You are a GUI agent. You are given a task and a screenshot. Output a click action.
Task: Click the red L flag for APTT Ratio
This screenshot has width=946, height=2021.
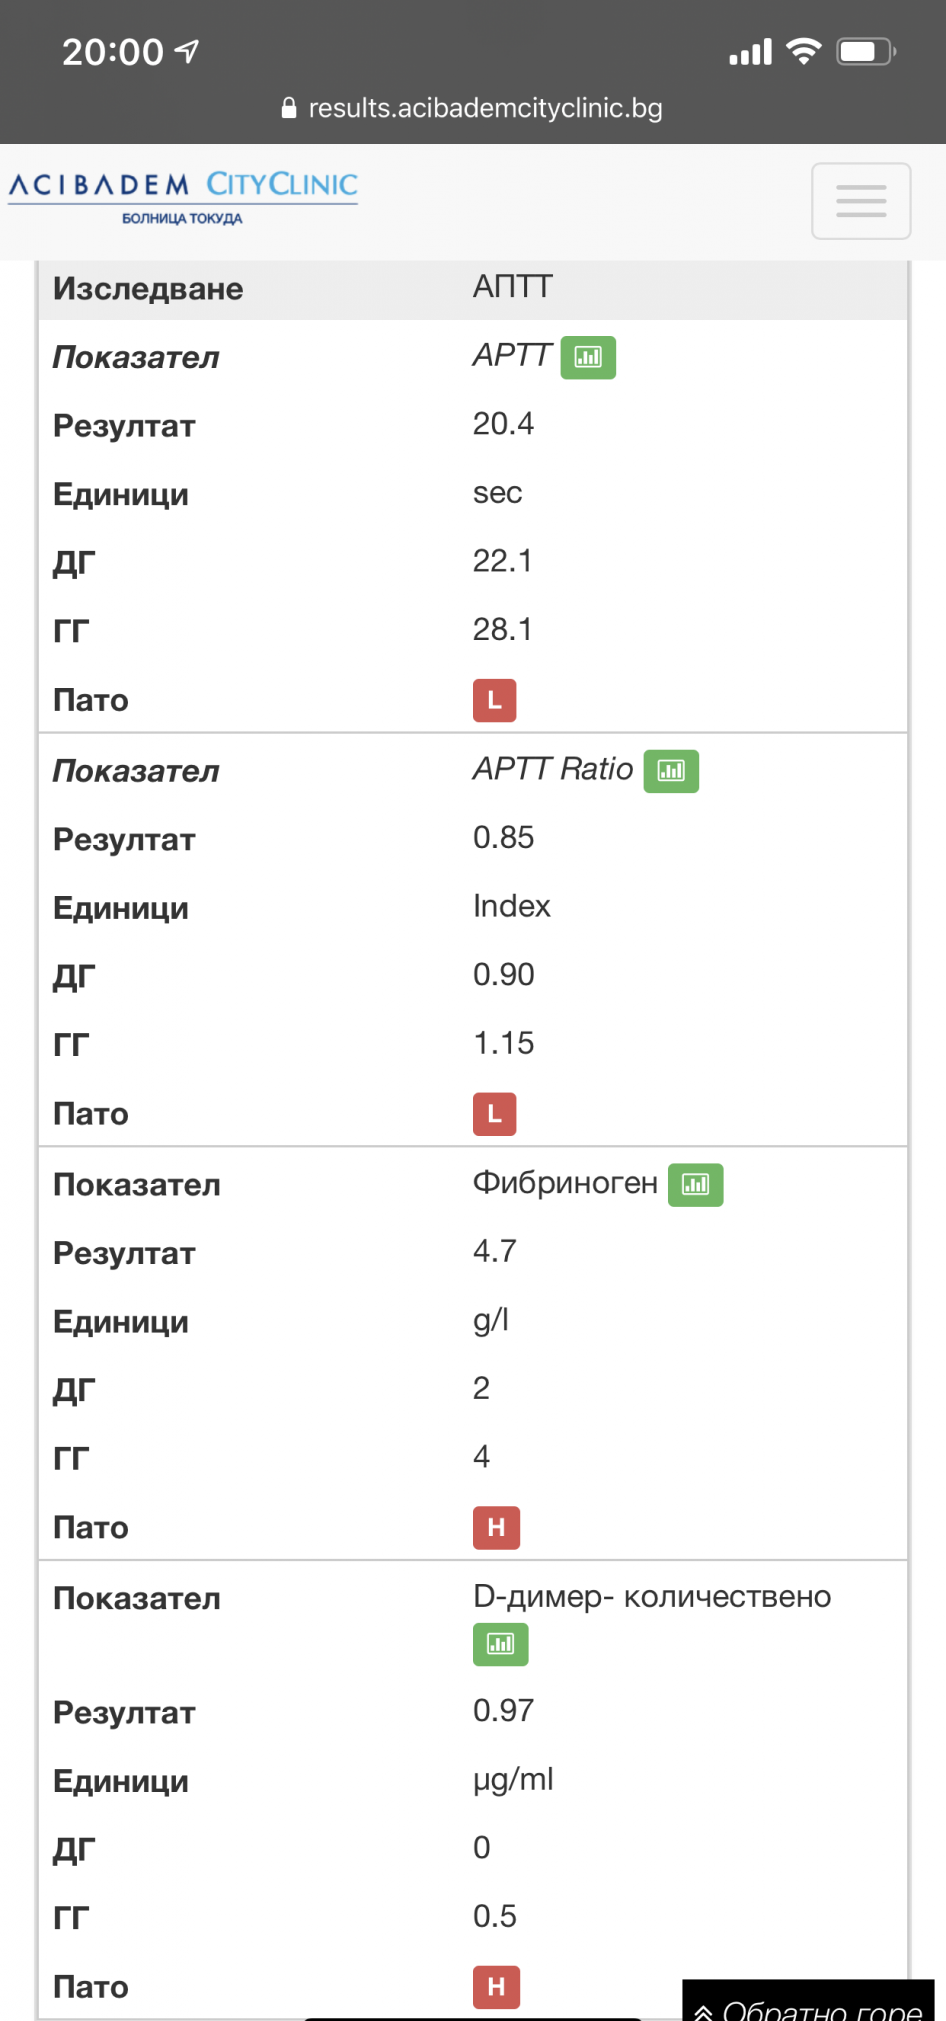tap(494, 1114)
